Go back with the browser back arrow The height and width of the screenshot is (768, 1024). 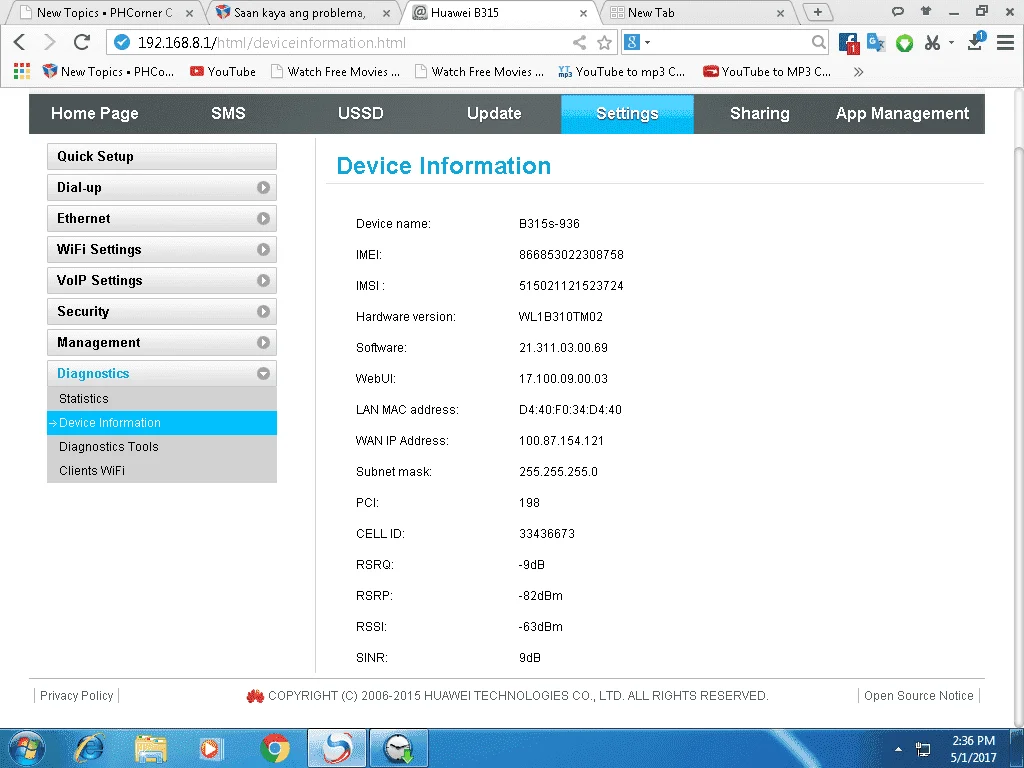coord(20,42)
